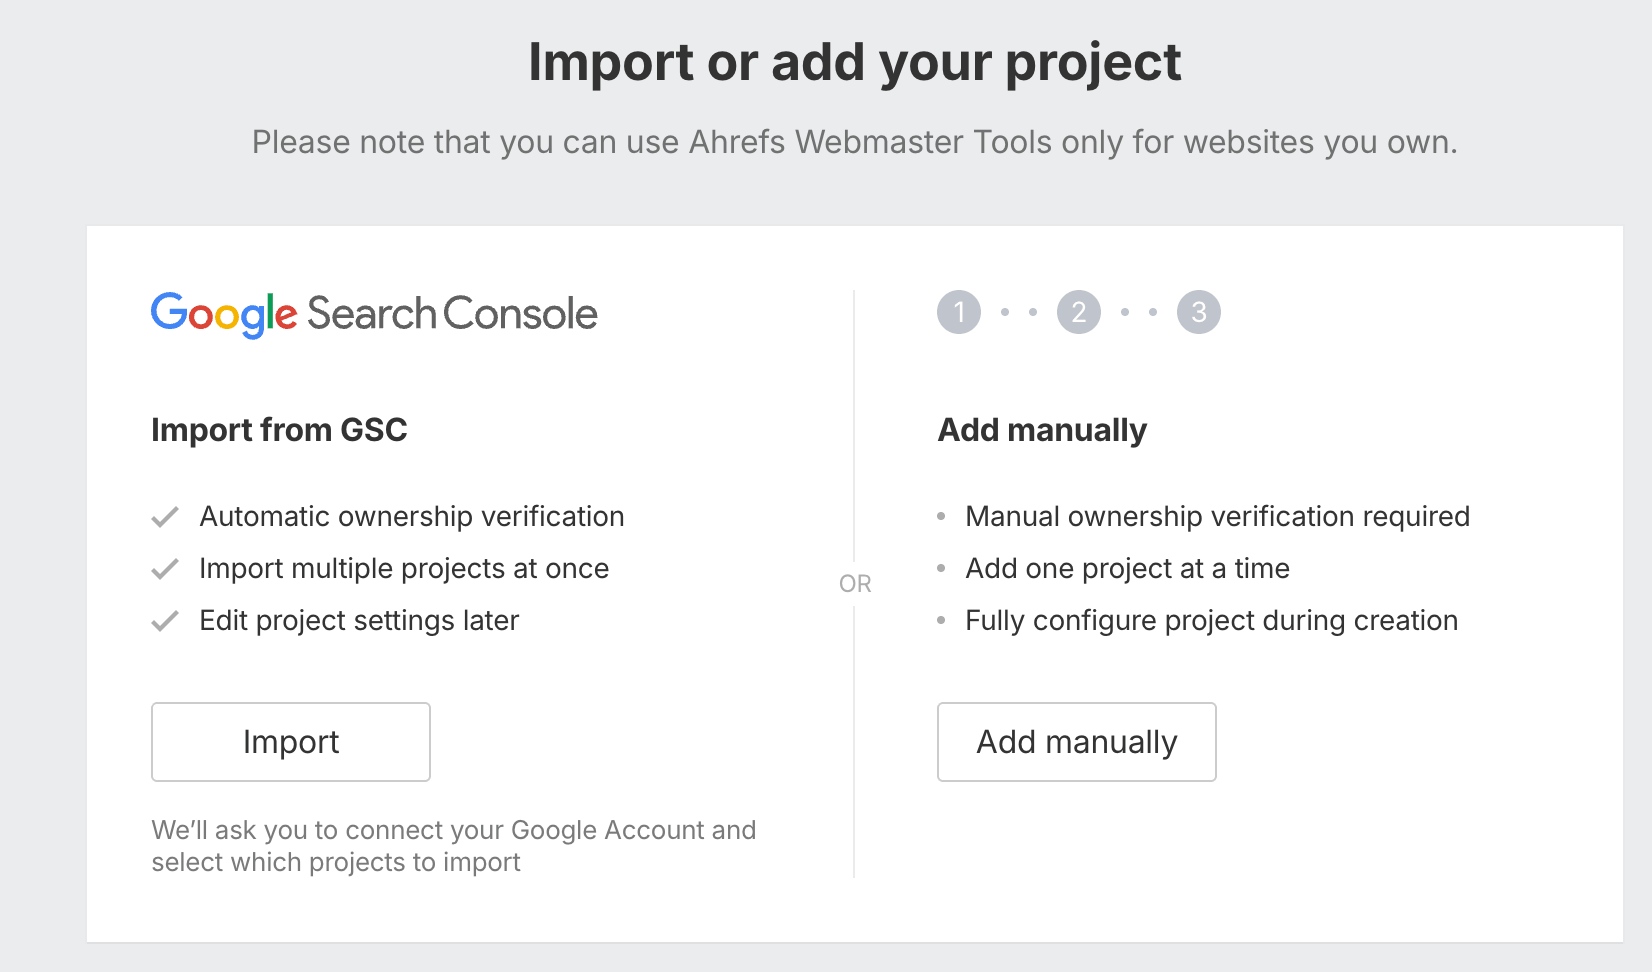Viewport: 1652px width, 972px height.
Task: Click the Ahrefs Webmaster Tools note text
Action: coord(854,142)
